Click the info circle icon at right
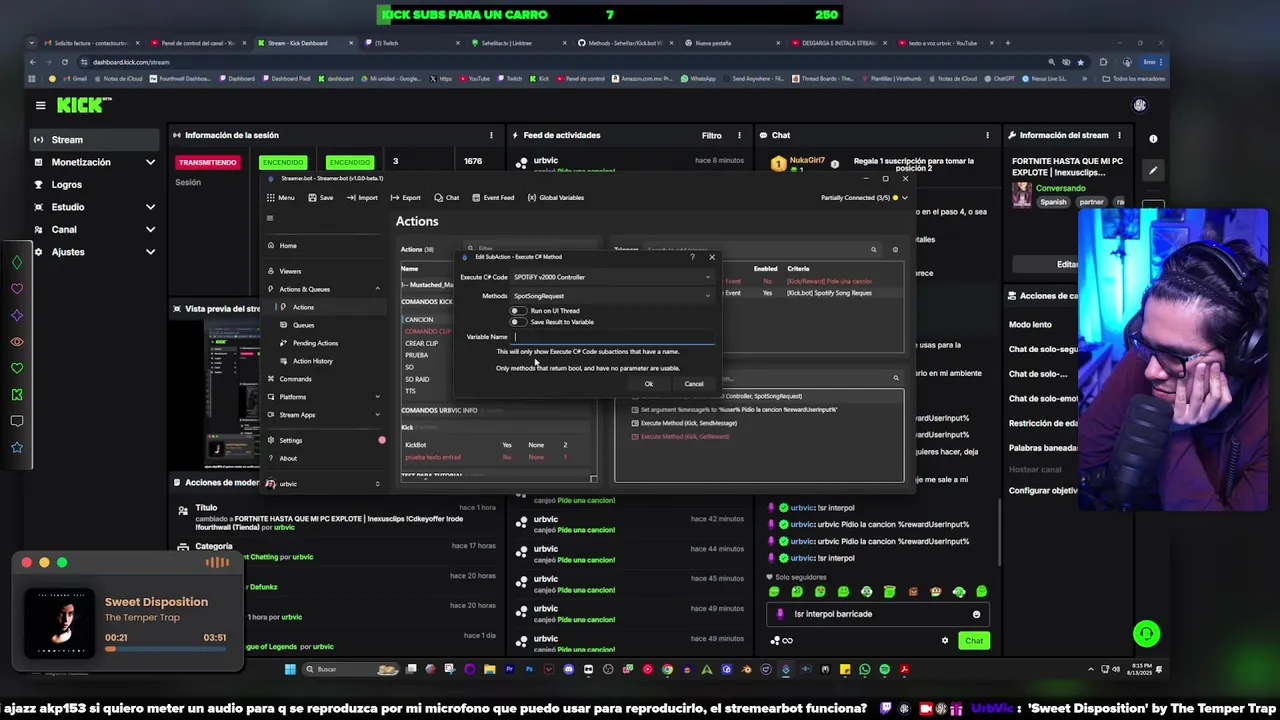Image resolution: width=1280 pixels, height=720 pixels. point(1153,139)
